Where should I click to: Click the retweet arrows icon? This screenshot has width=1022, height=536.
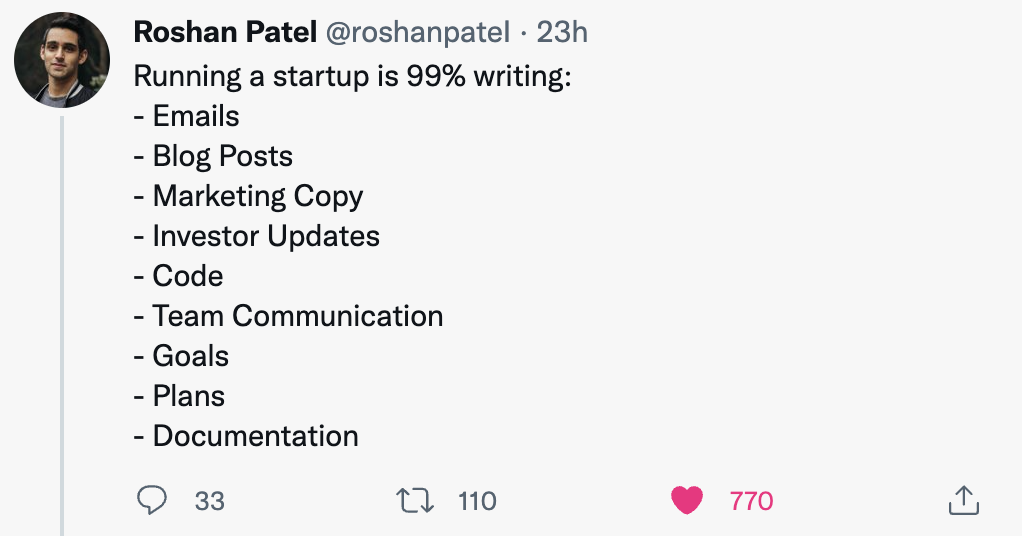[415, 501]
